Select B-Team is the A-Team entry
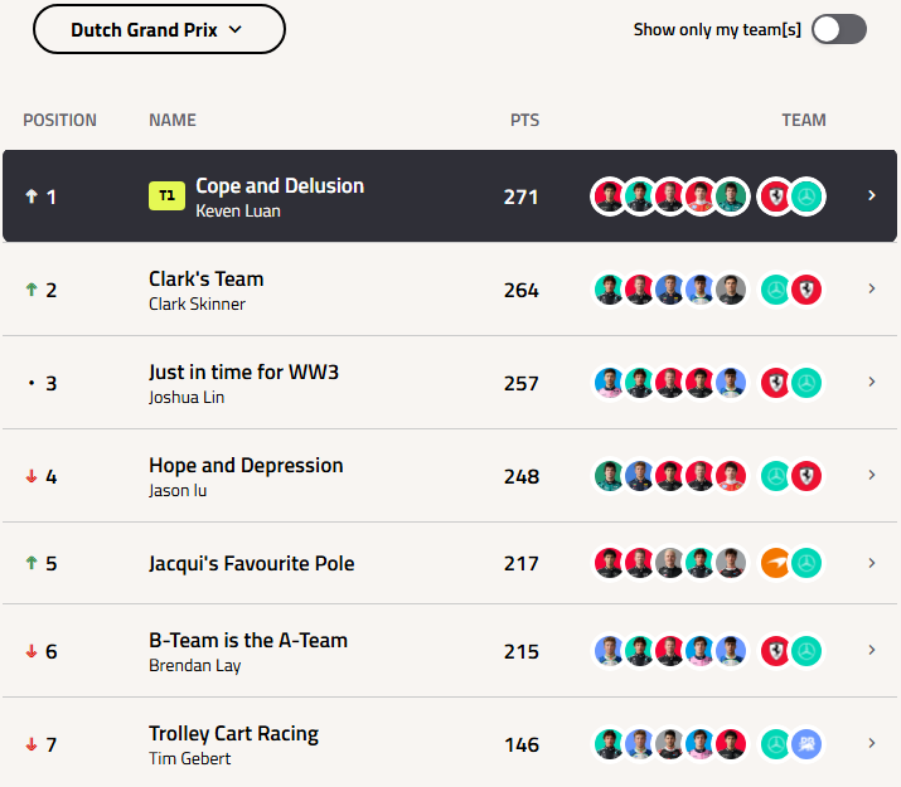 click(449, 651)
